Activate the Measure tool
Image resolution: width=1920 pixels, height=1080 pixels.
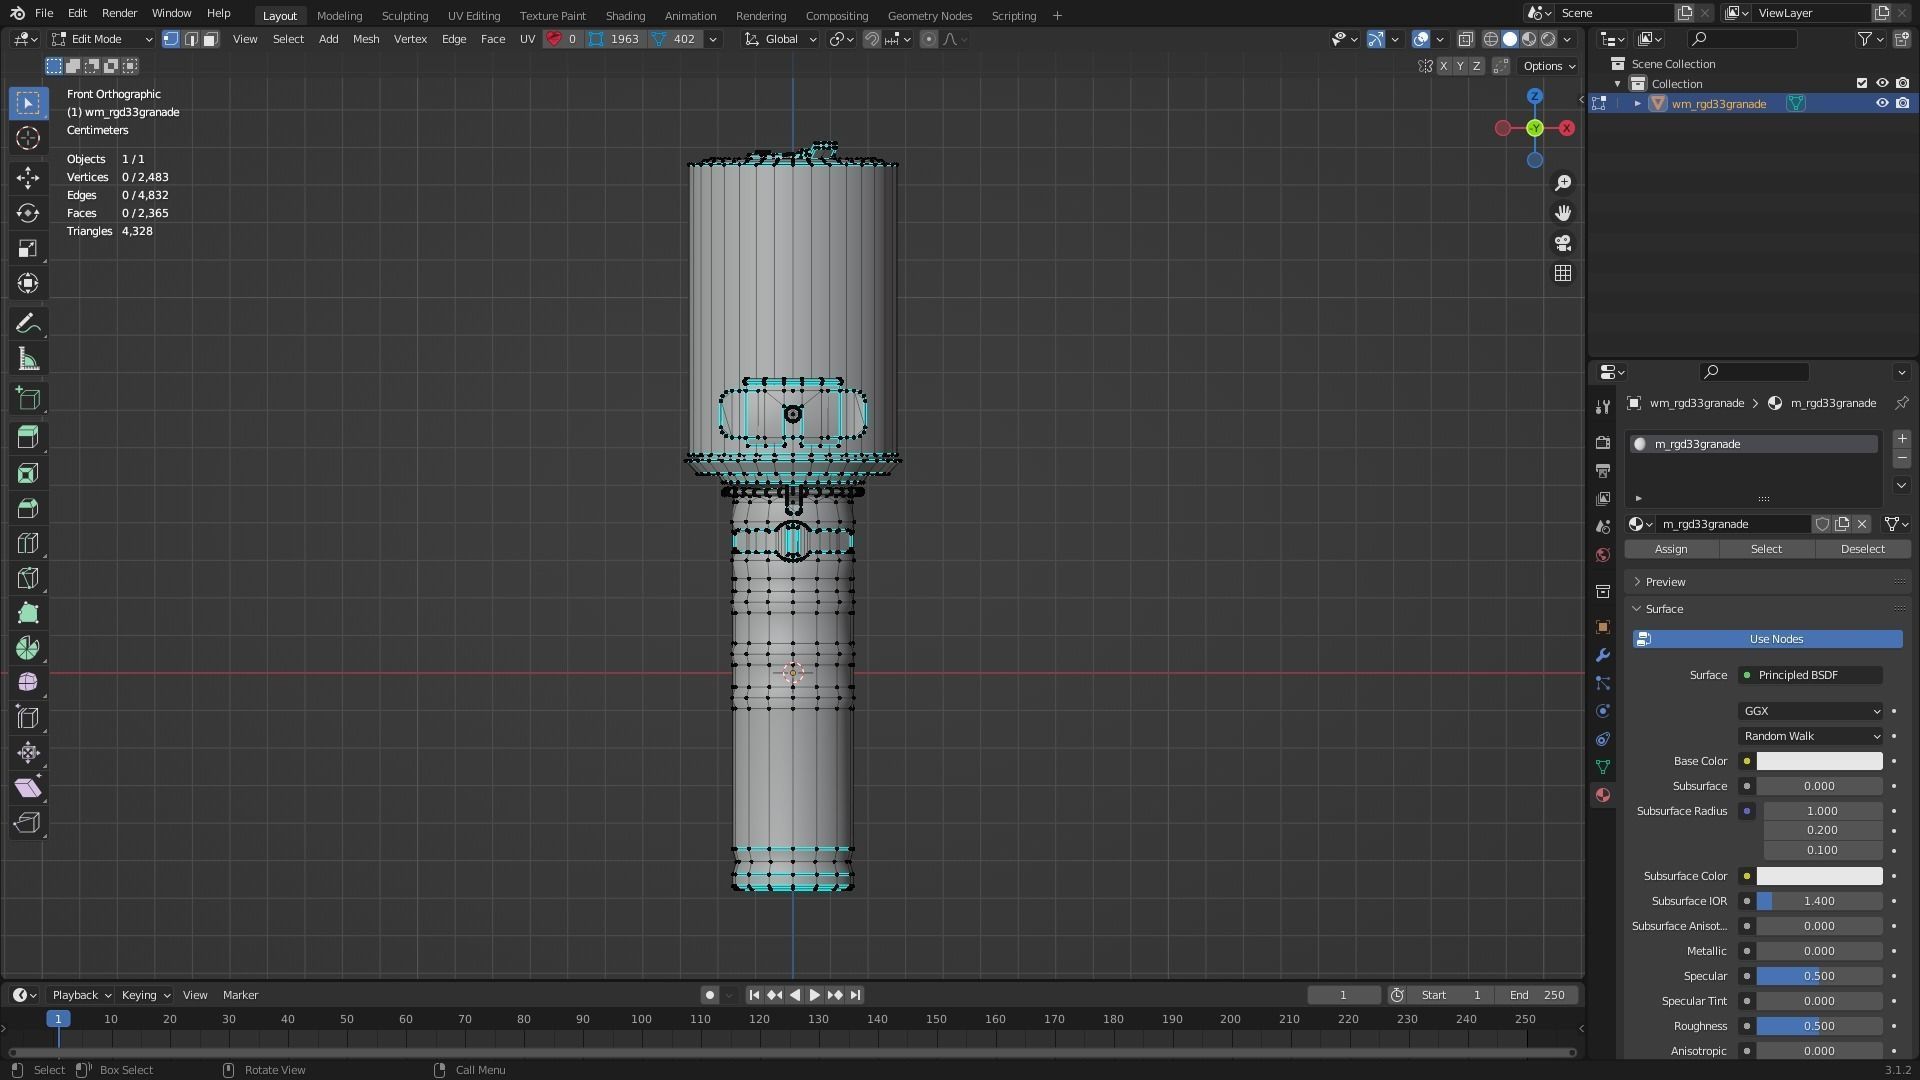pyautogui.click(x=28, y=360)
